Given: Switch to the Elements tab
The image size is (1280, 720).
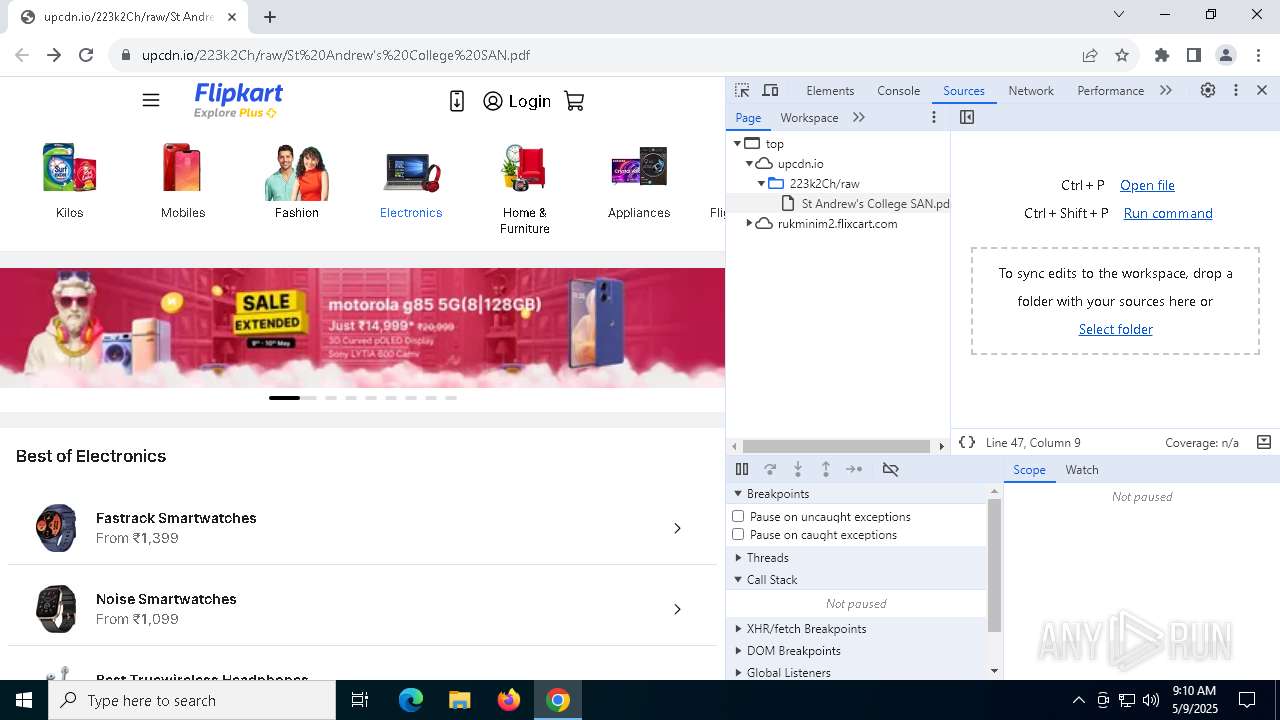Looking at the screenshot, I should point(830,90).
